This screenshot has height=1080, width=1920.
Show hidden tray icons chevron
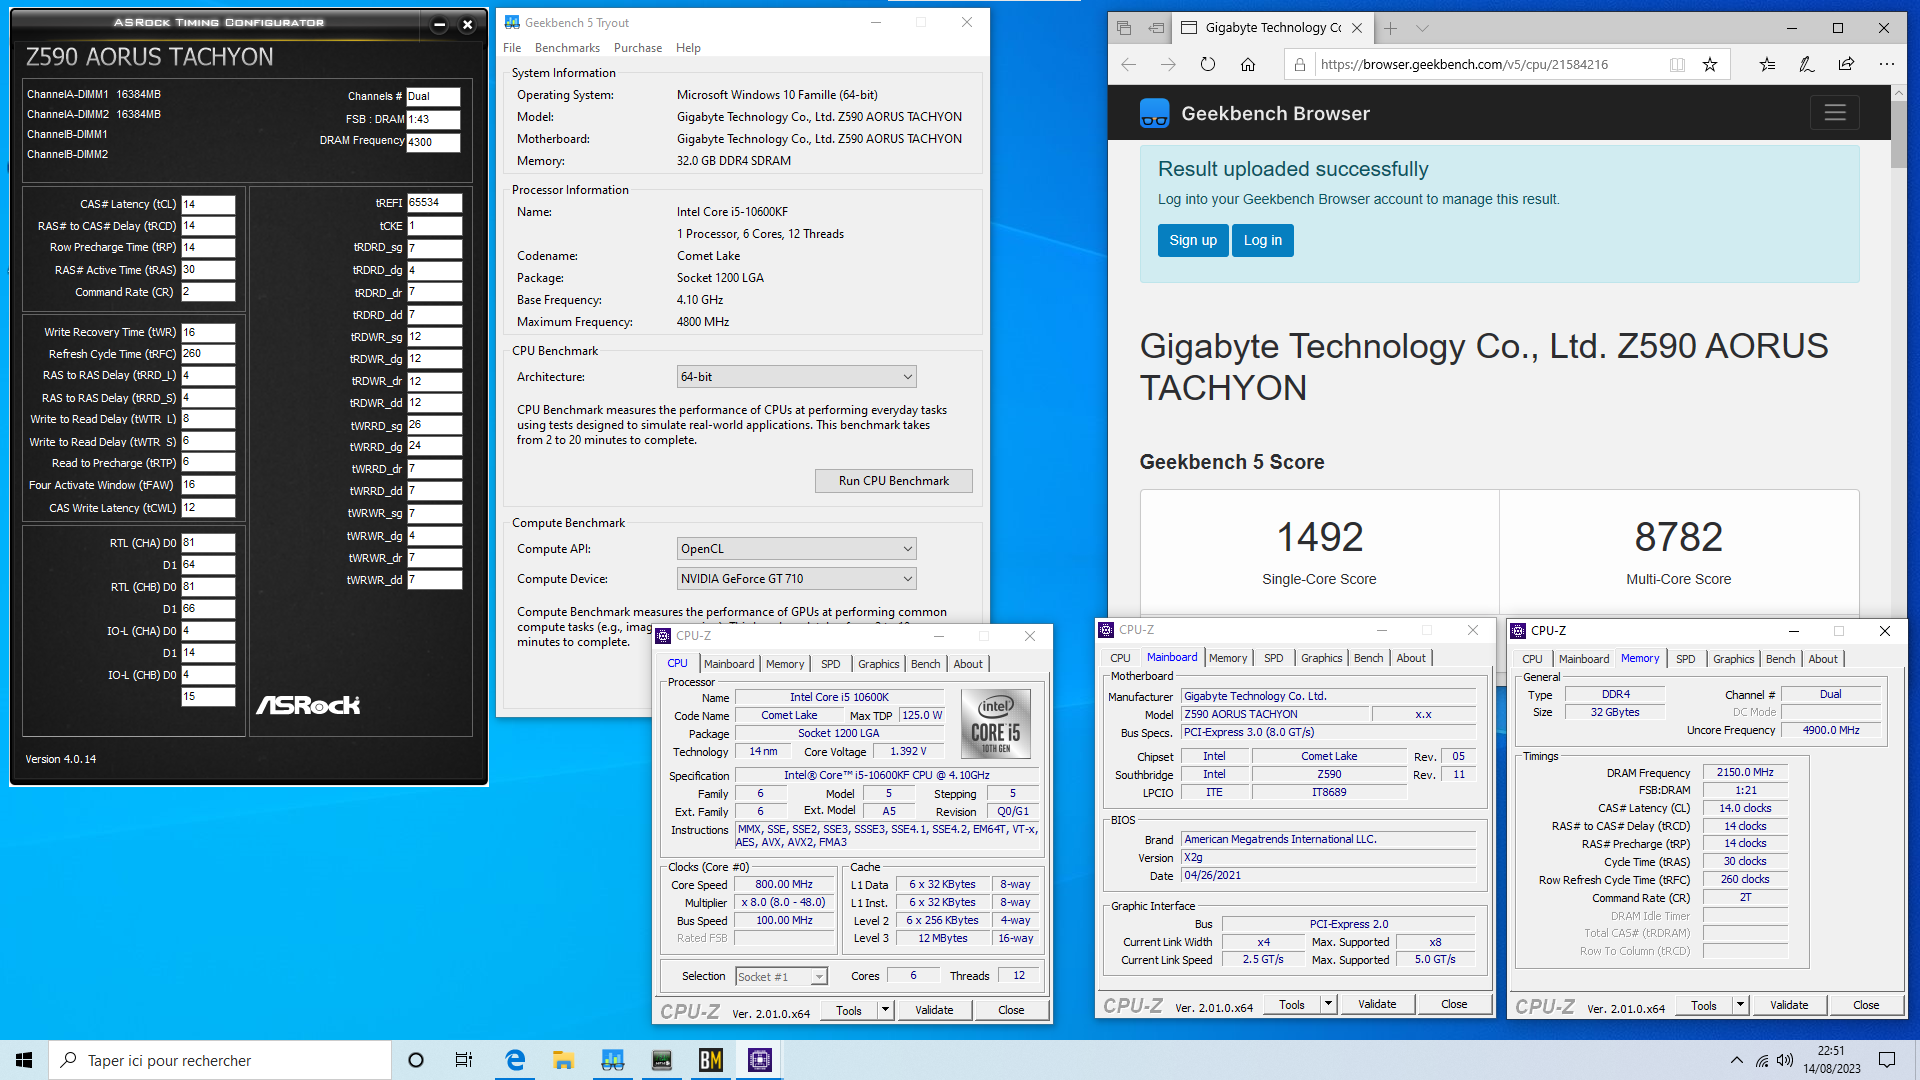coord(1736,1060)
